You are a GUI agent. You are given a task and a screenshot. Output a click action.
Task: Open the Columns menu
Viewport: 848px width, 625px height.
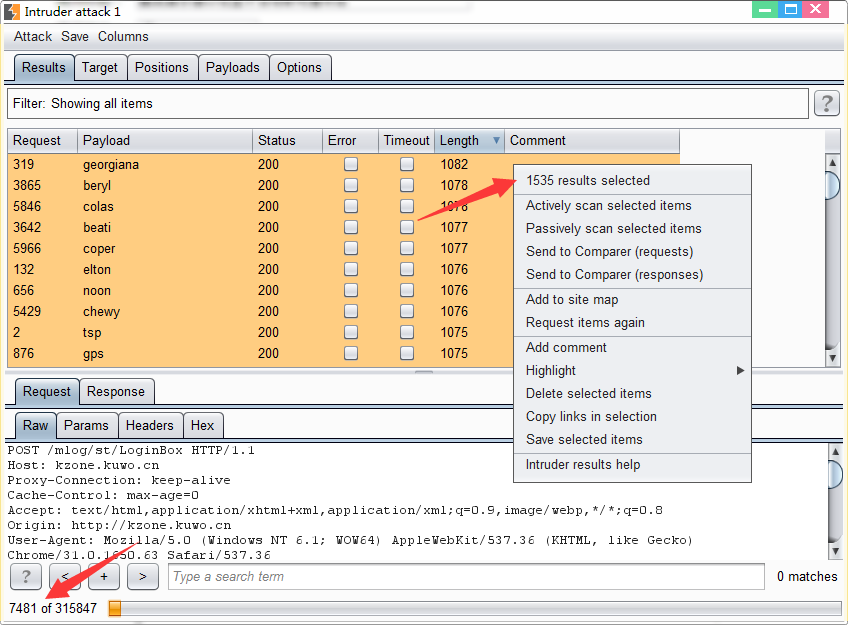[x=123, y=36]
